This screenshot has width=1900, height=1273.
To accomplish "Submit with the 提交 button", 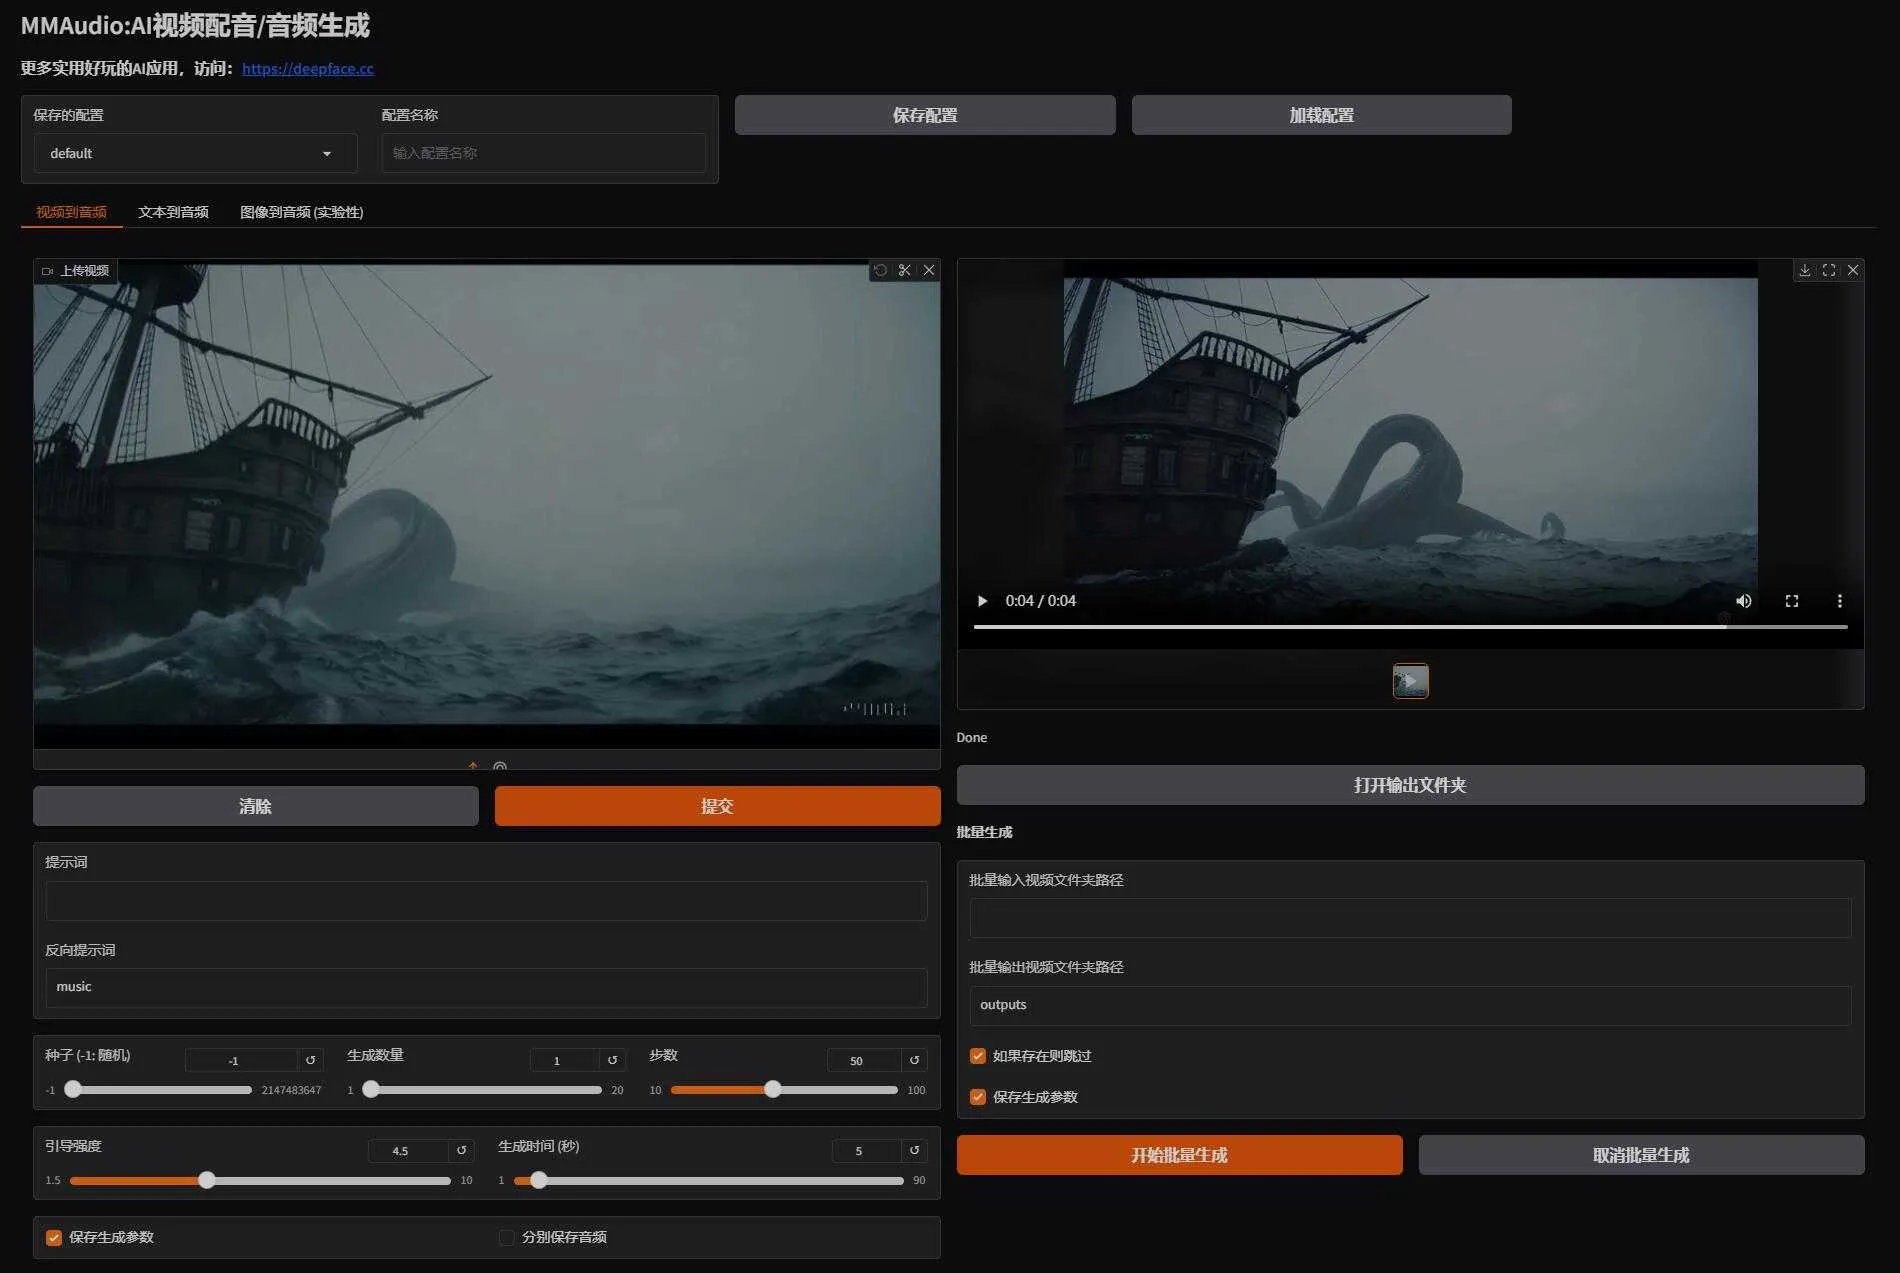I will pos(717,806).
